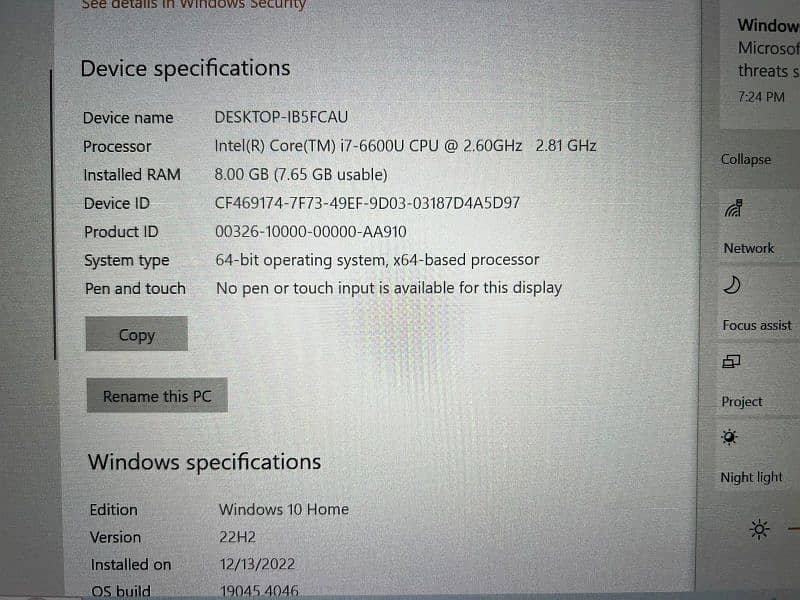Click the Rename this PC button

point(157,395)
